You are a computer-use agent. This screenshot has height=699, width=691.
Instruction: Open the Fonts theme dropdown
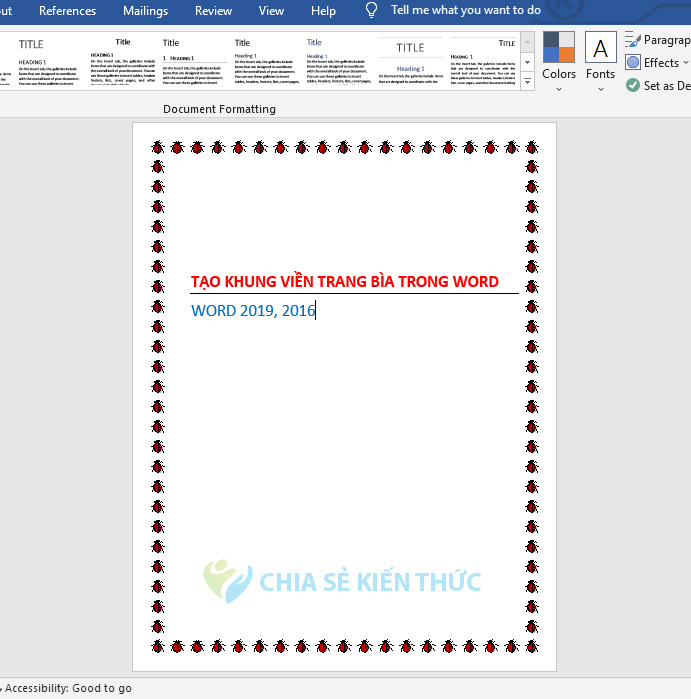601,62
